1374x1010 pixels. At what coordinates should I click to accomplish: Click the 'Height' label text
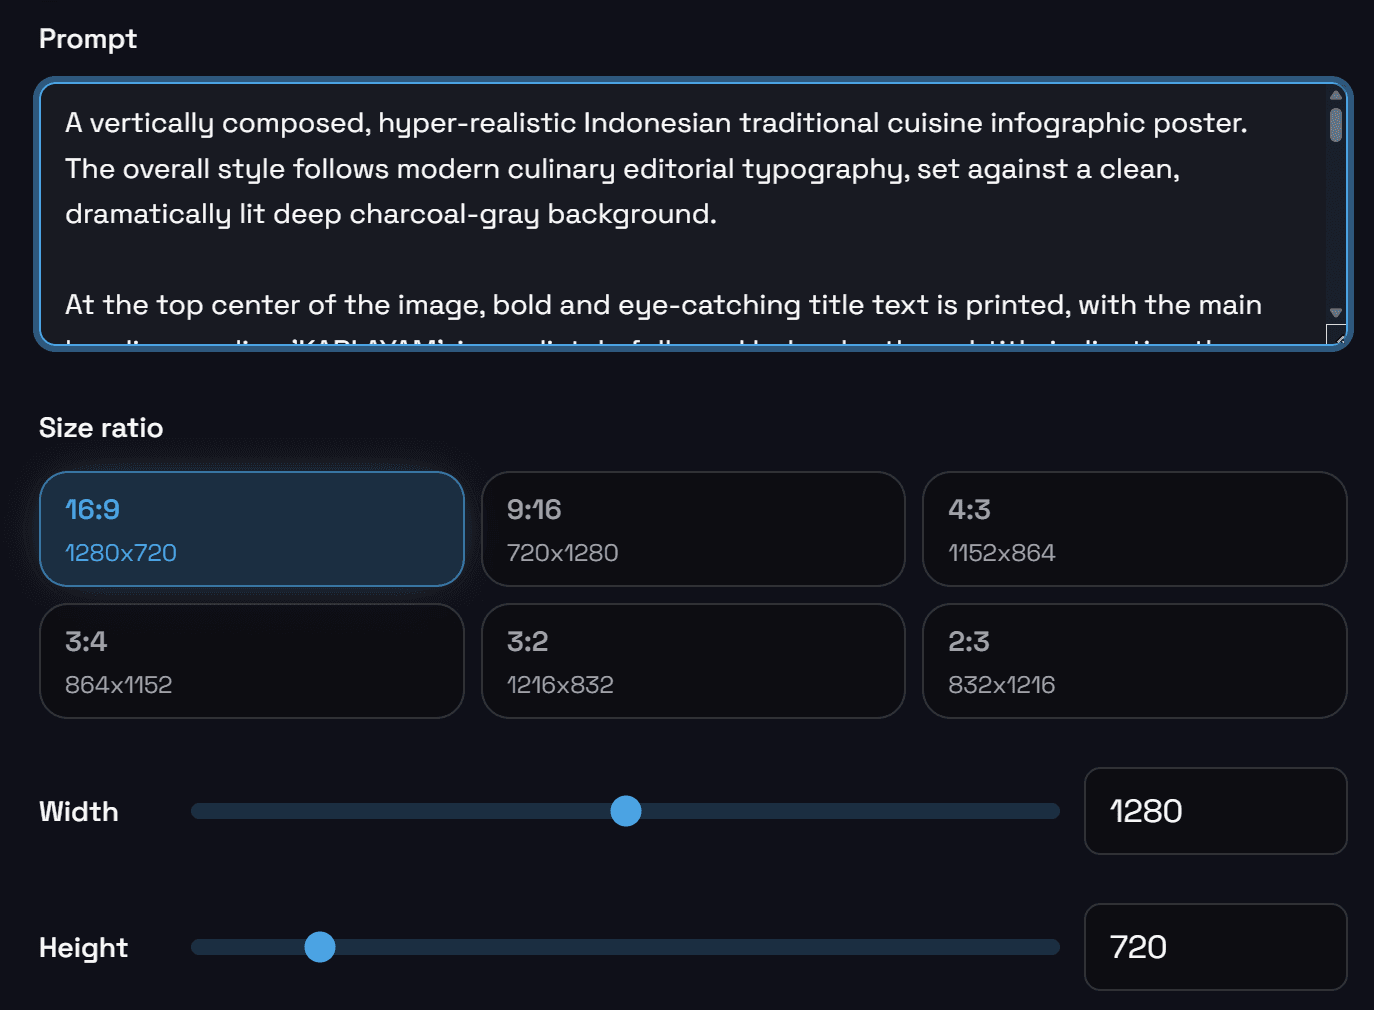[x=84, y=948]
